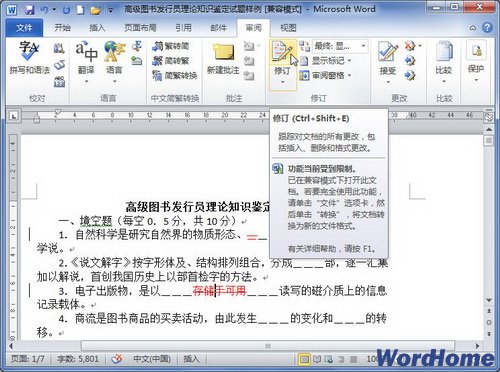Screen dimensions: 500x372
Task: Collapse the ribbon with the caret icon
Action: pos(473,28)
